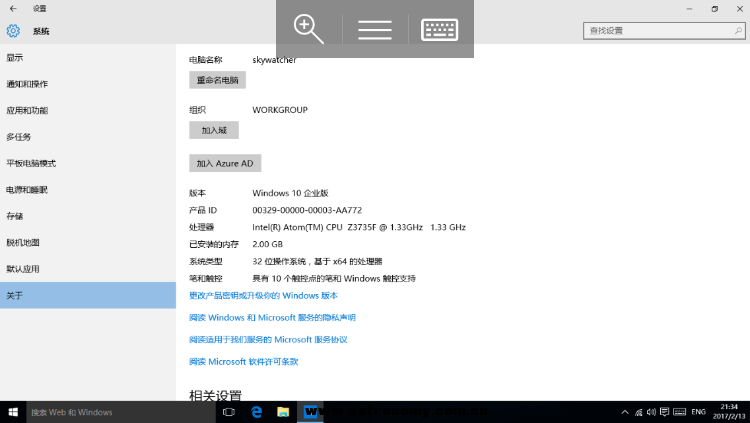Click the touch keyboard icon in tray
Image resolution: width=750 pixels, height=423 pixels.
pyautogui.click(x=679, y=412)
